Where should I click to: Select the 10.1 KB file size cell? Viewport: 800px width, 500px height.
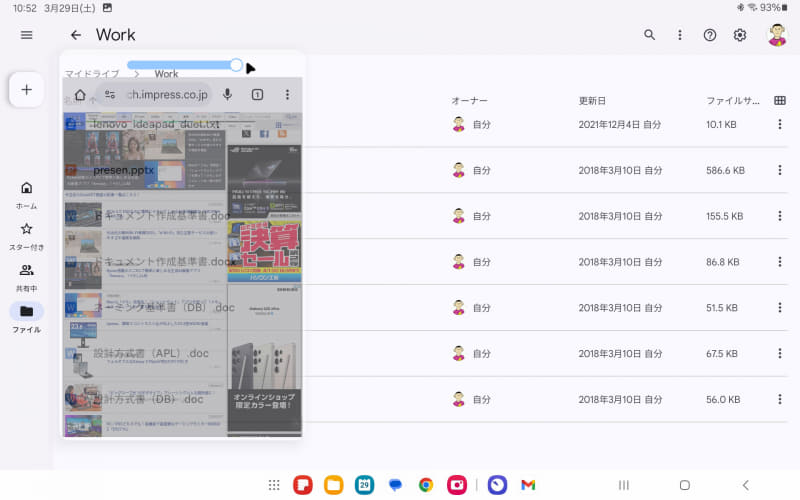pyautogui.click(x=721, y=124)
